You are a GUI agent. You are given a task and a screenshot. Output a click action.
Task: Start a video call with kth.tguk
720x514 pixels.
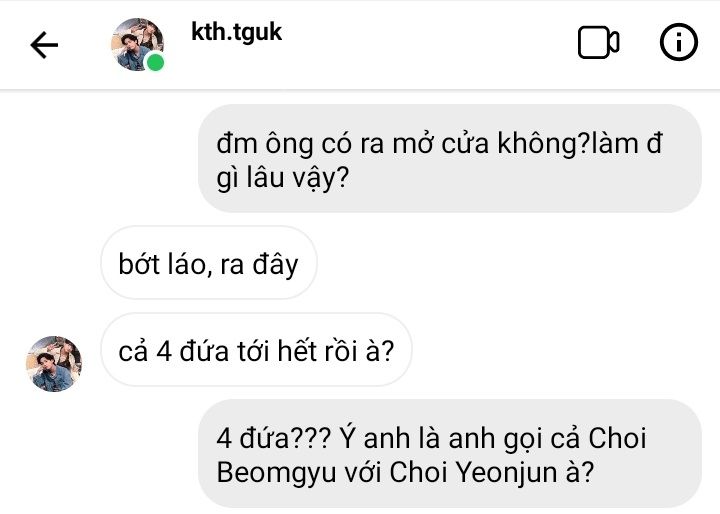tap(598, 43)
